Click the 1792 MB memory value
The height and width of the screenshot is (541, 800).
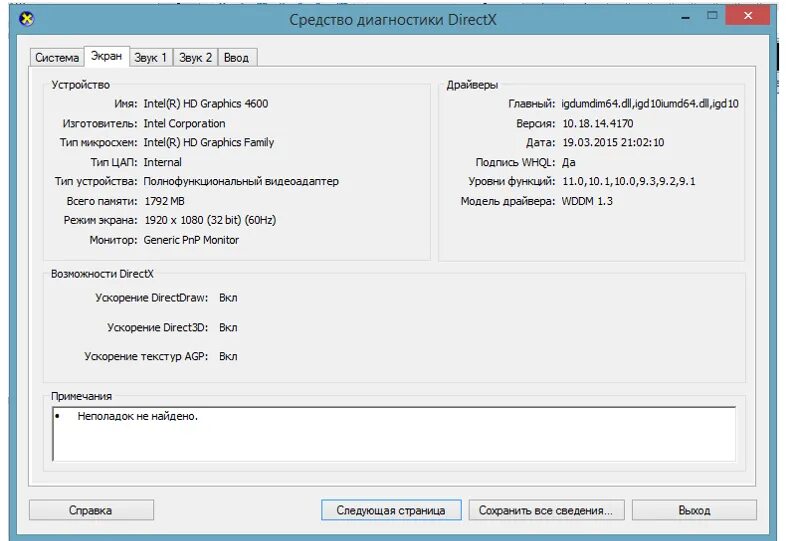point(164,201)
